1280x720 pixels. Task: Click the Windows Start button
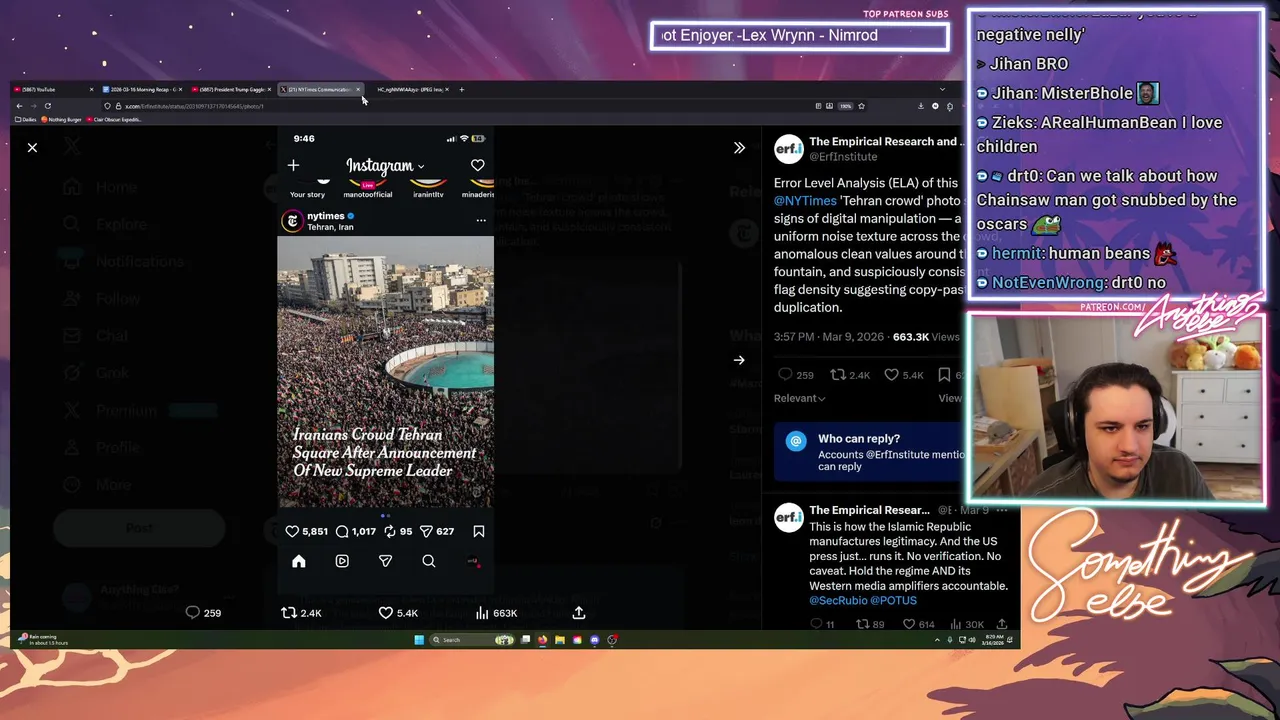[419, 640]
